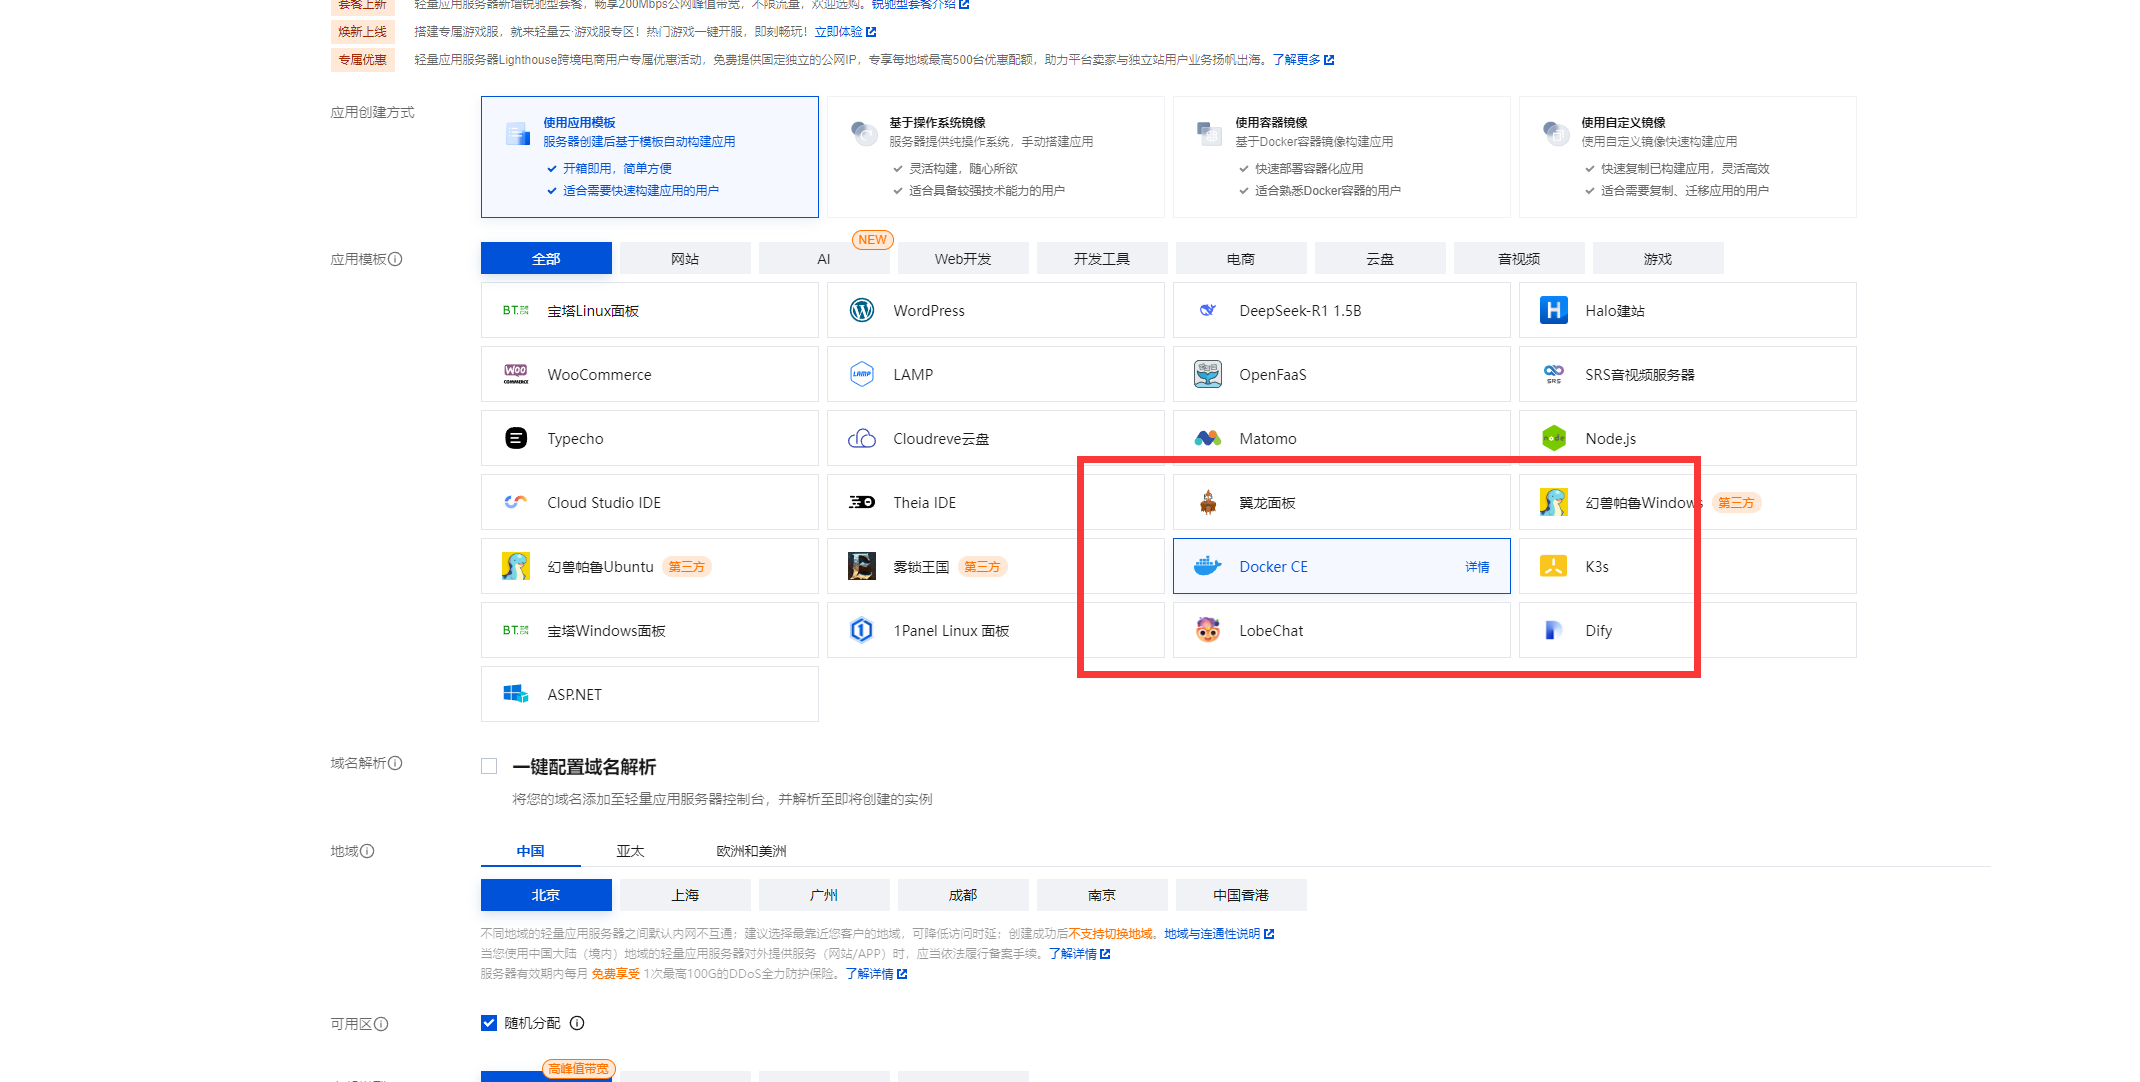
Task: Click the Halo建站 H icon
Action: [1554, 311]
